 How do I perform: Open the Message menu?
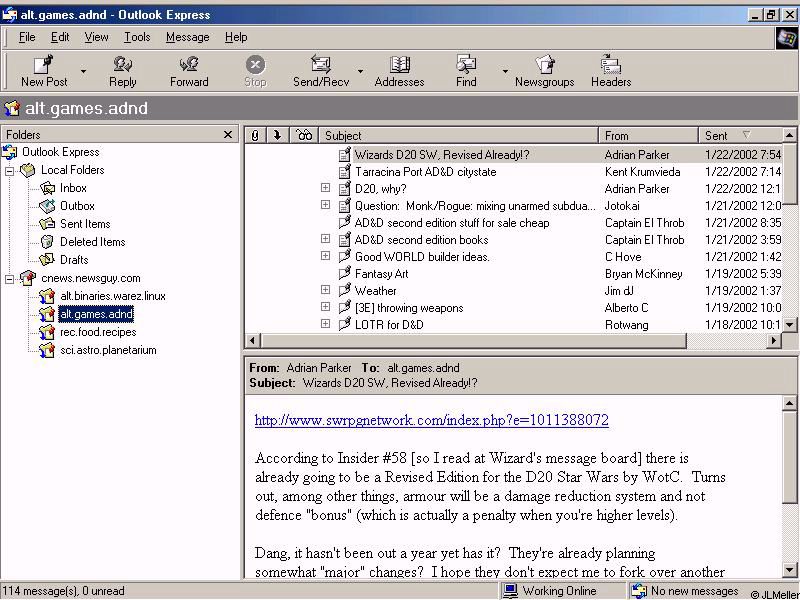(187, 37)
